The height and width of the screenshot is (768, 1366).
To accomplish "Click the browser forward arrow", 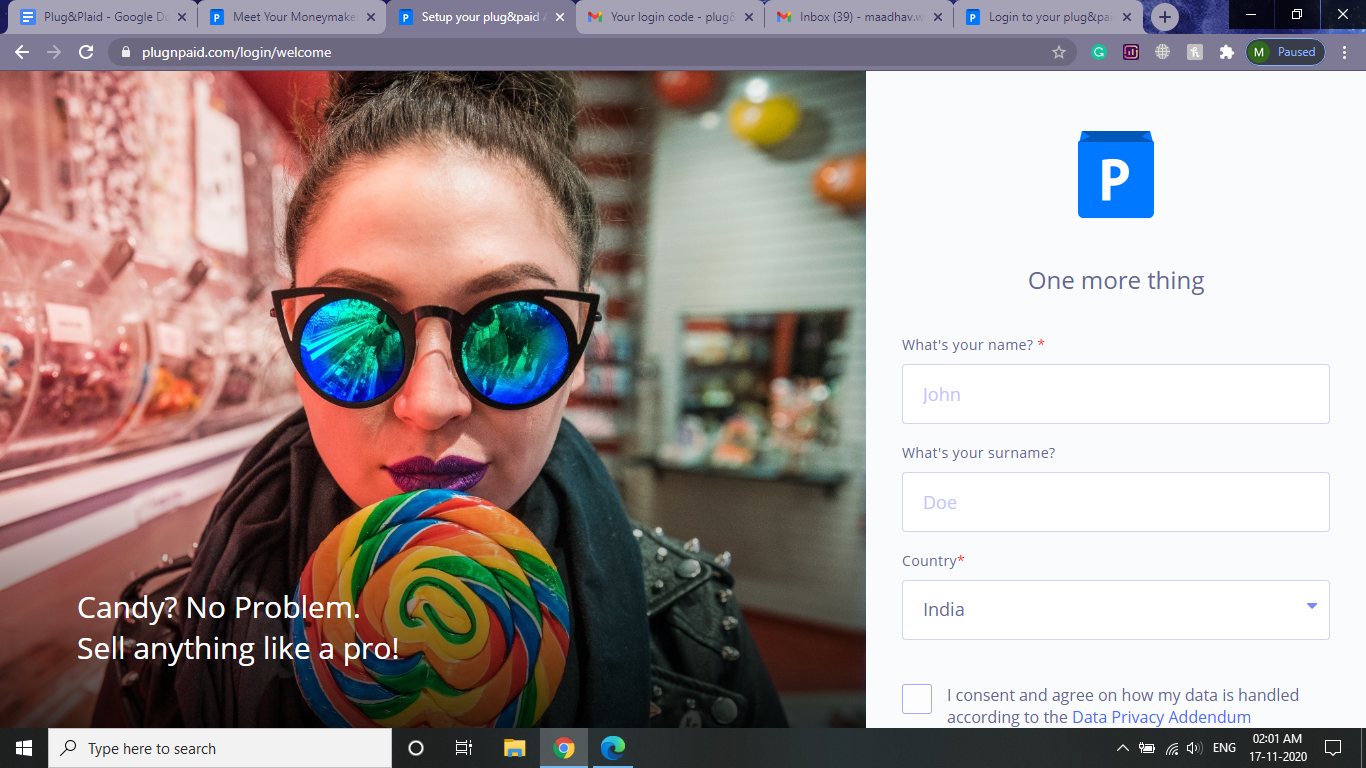I will click(54, 52).
